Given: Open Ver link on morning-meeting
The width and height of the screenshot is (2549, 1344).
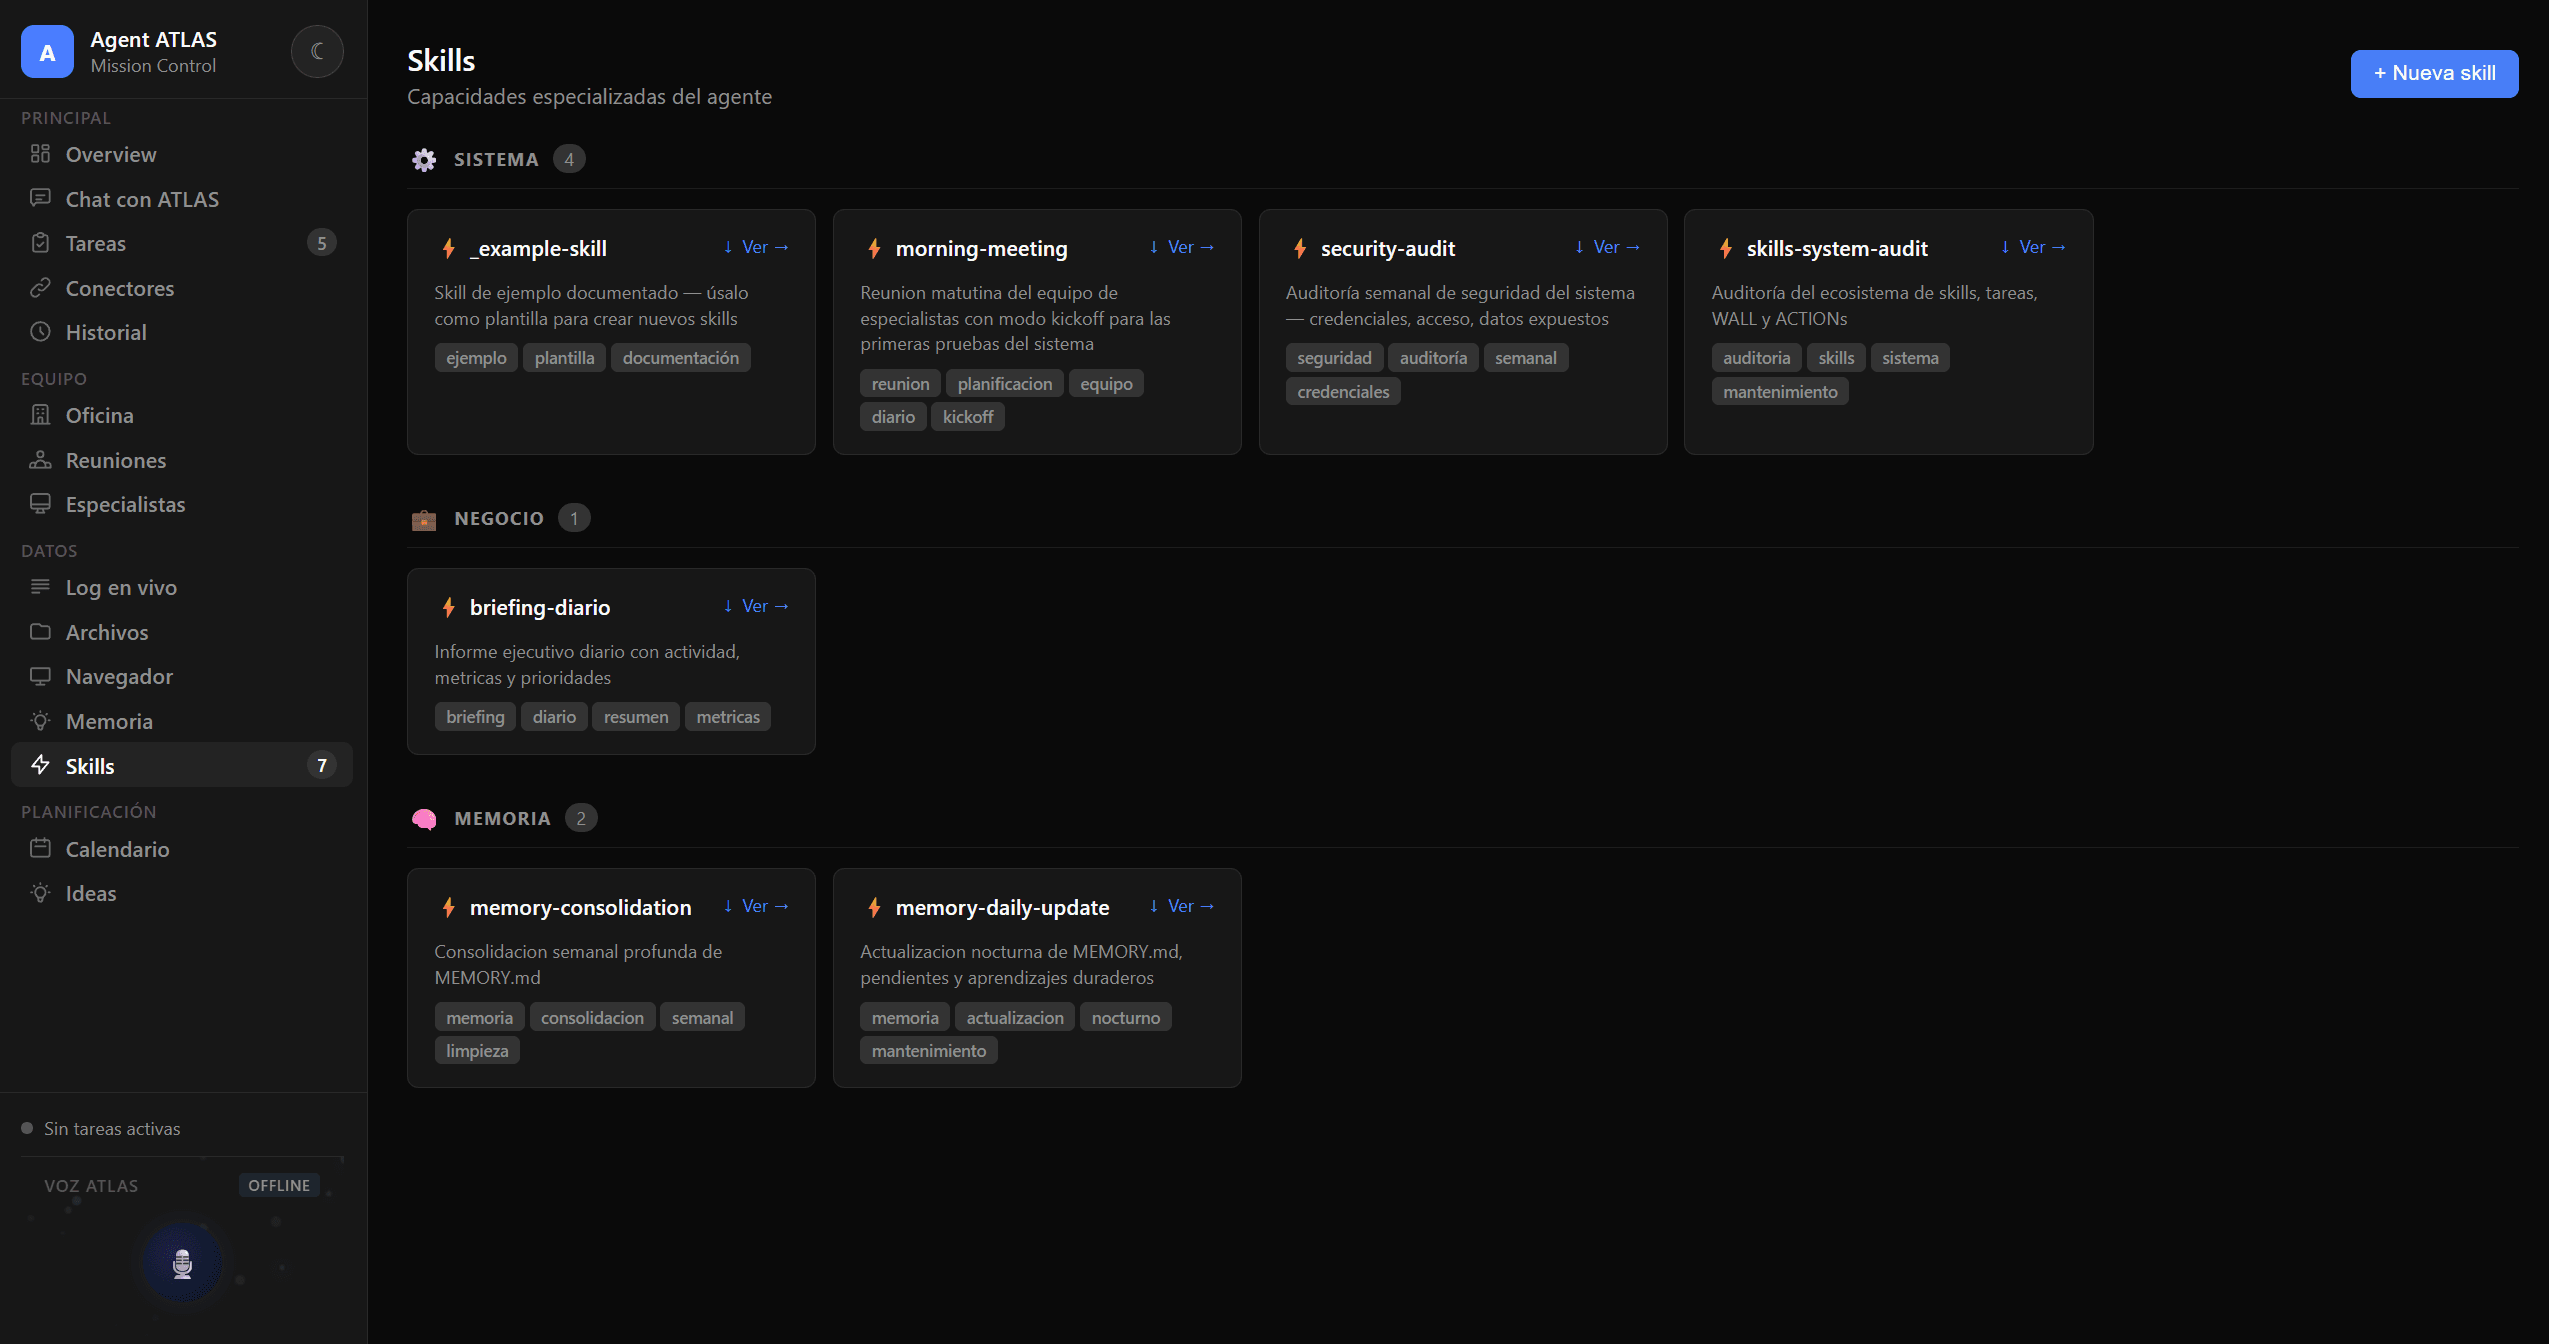Looking at the screenshot, I should [1191, 247].
